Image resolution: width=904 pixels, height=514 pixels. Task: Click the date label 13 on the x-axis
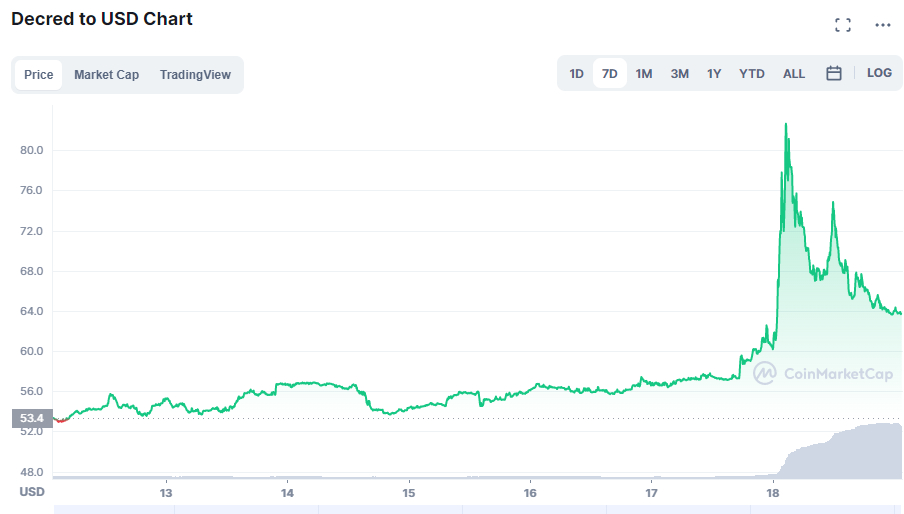pos(166,493)
